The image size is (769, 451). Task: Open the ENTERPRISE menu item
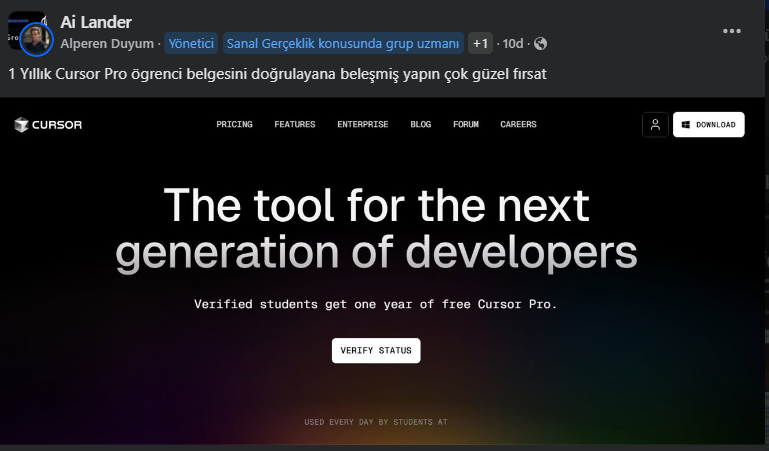coord(362,125)
